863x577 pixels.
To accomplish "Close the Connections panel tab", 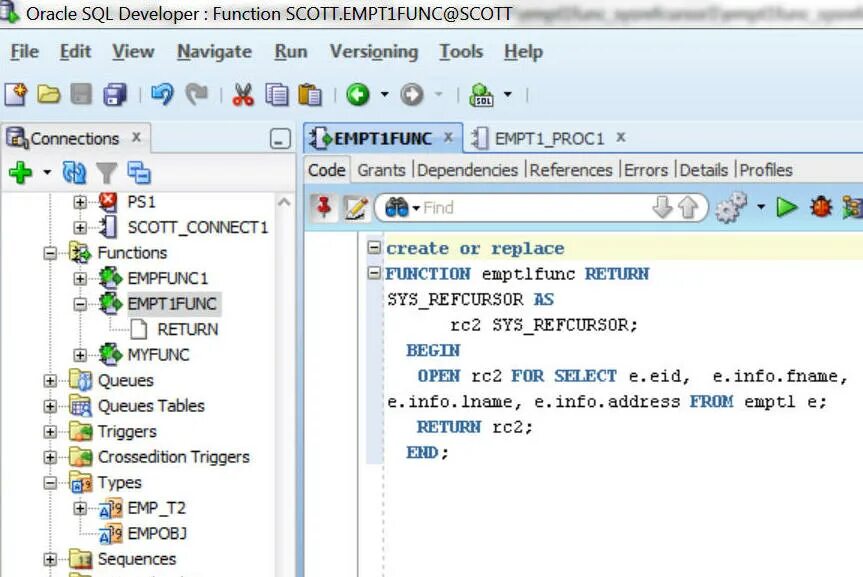I will [x=136, y=137].
